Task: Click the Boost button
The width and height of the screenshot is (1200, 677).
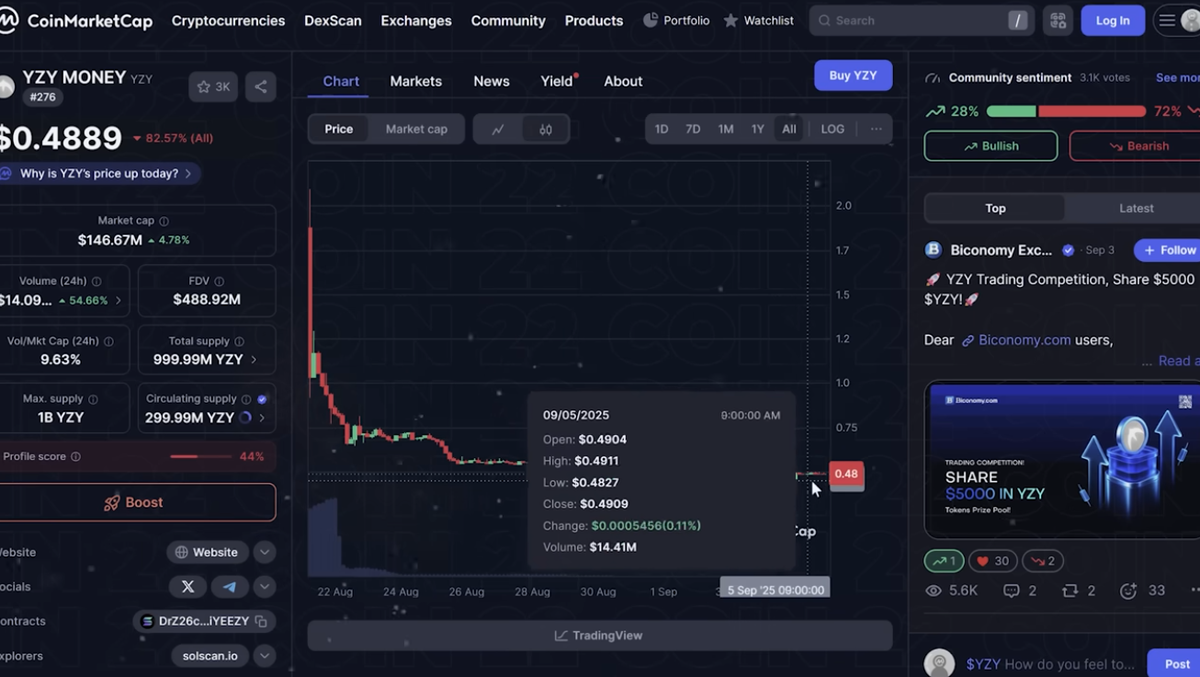Action: 137,502
